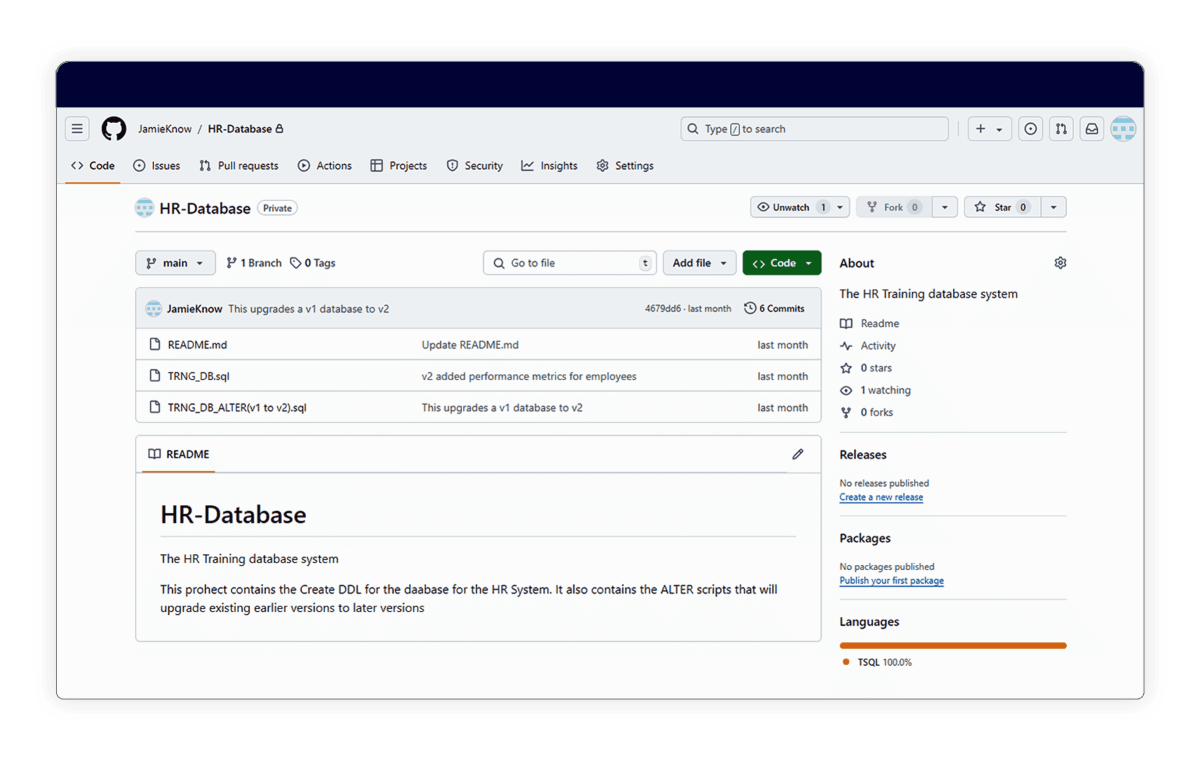Select the README tab in file viewer

179,454
